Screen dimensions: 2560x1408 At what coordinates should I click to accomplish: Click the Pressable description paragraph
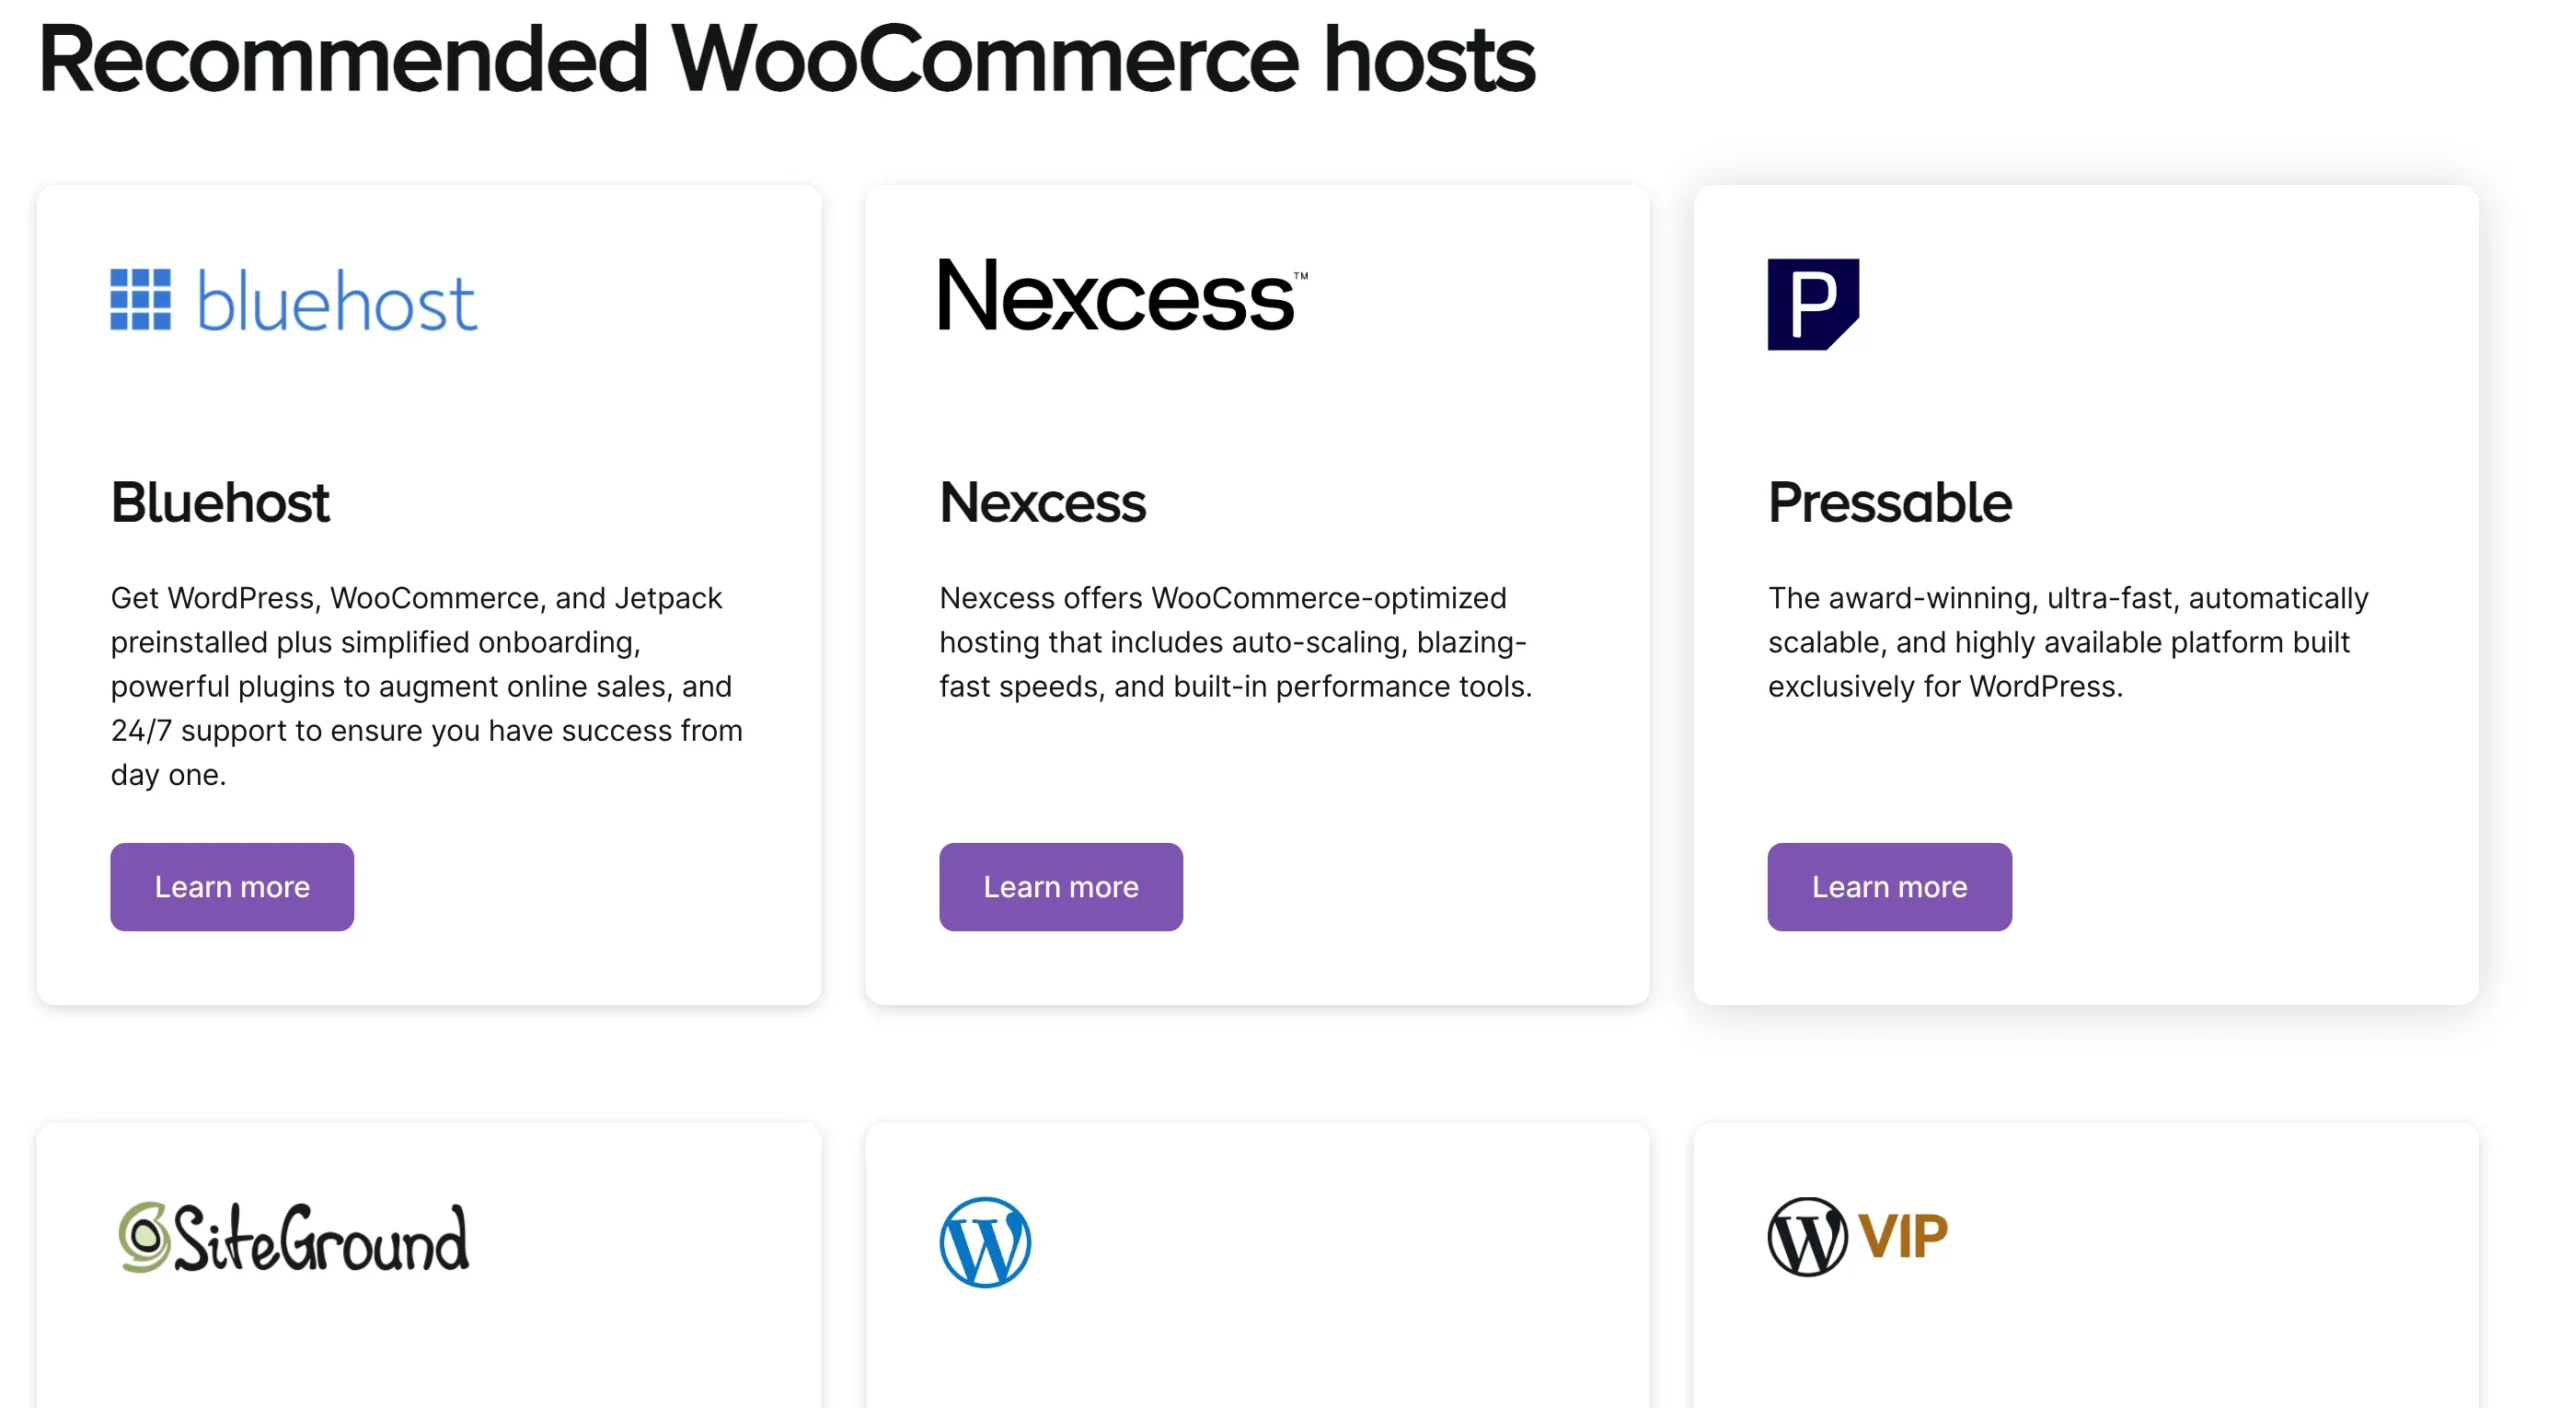click(x=2068, y=642)
